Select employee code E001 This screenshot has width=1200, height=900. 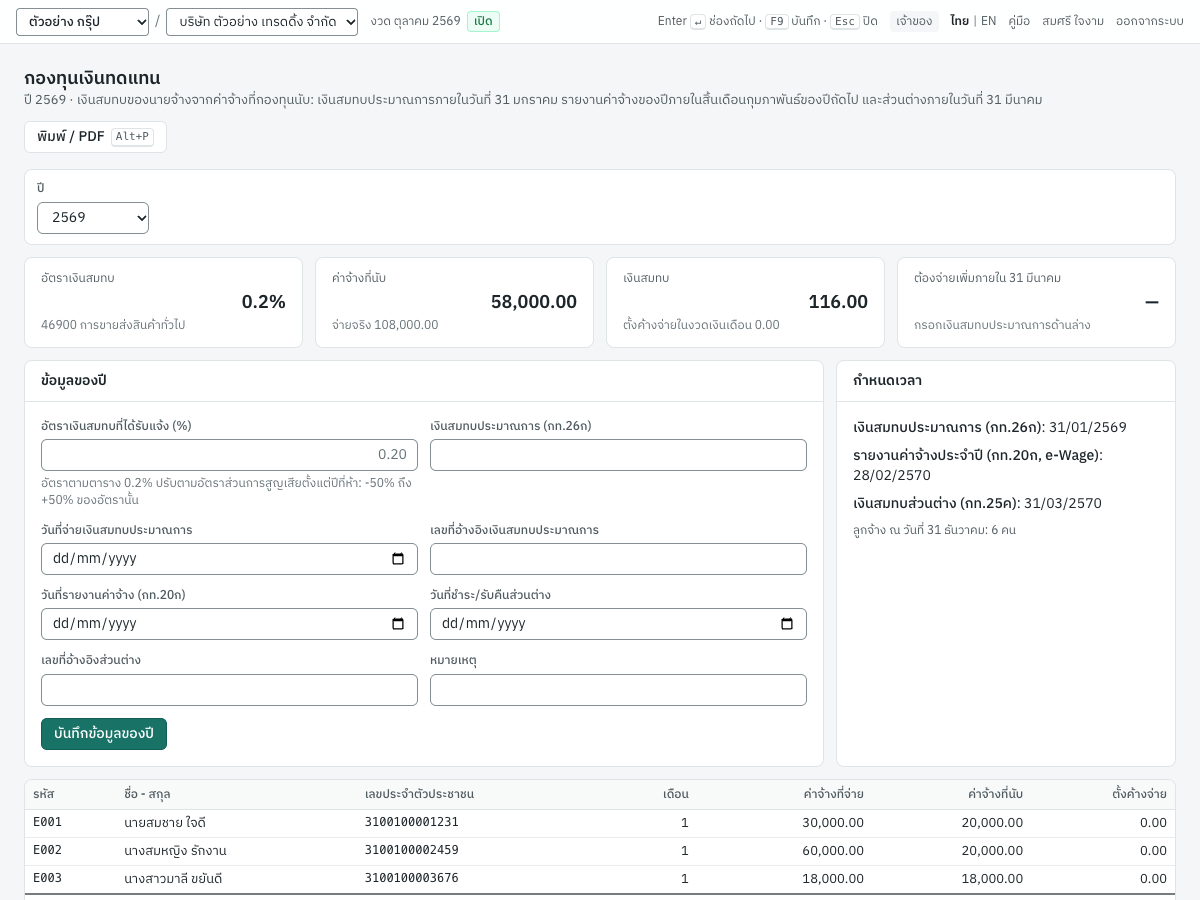[x=47, y=823]
